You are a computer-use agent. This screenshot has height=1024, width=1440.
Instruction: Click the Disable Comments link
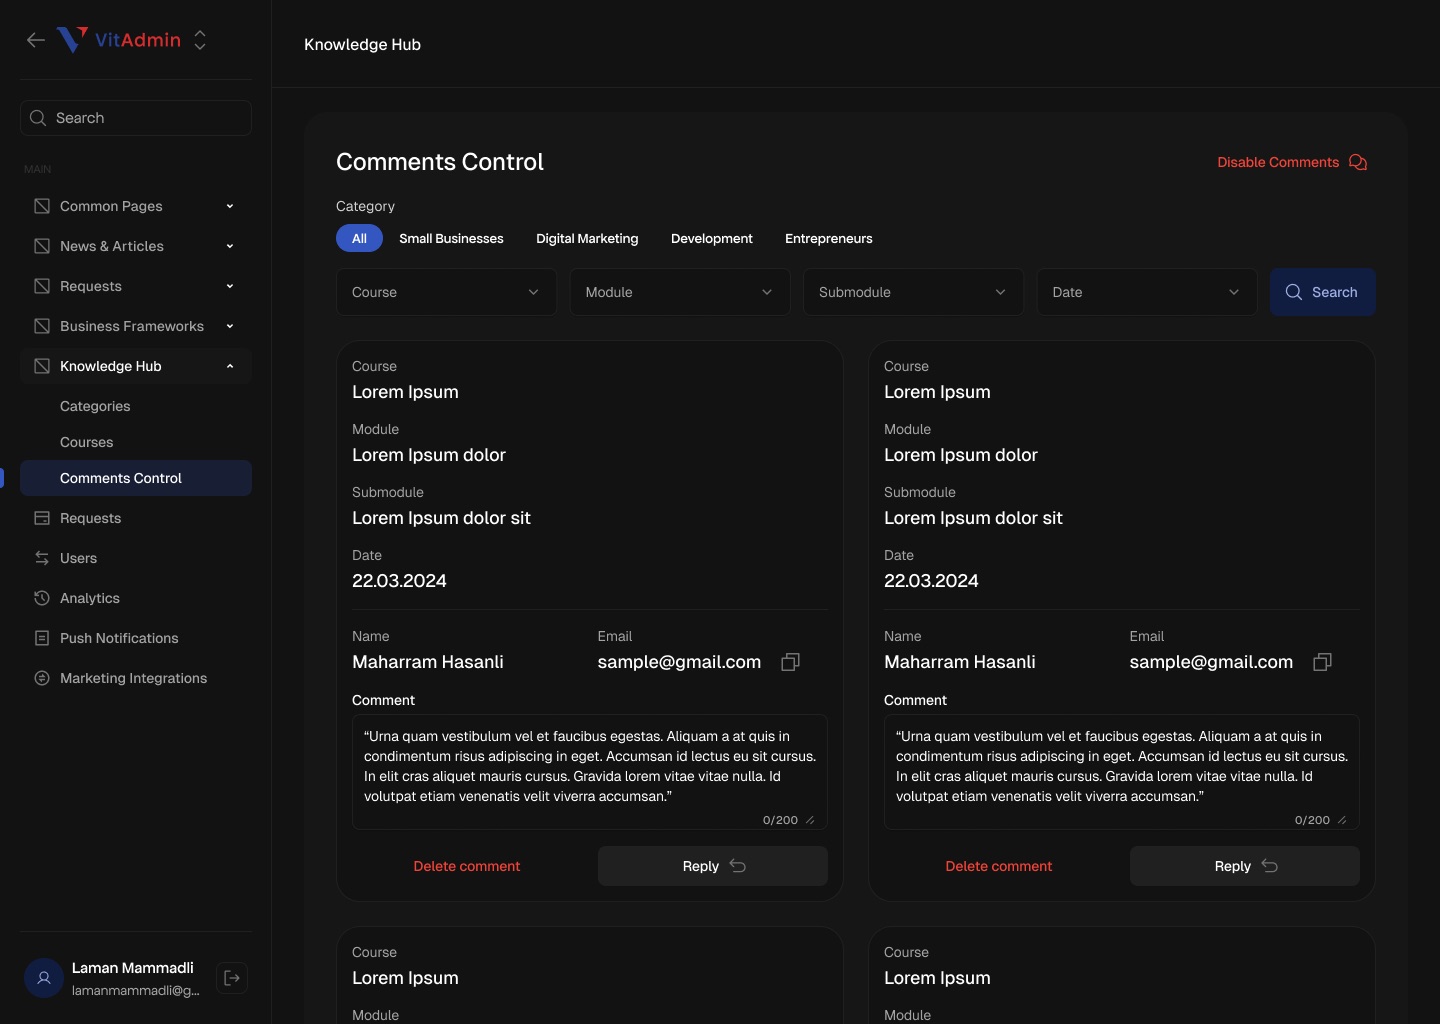coord(1292,162)
